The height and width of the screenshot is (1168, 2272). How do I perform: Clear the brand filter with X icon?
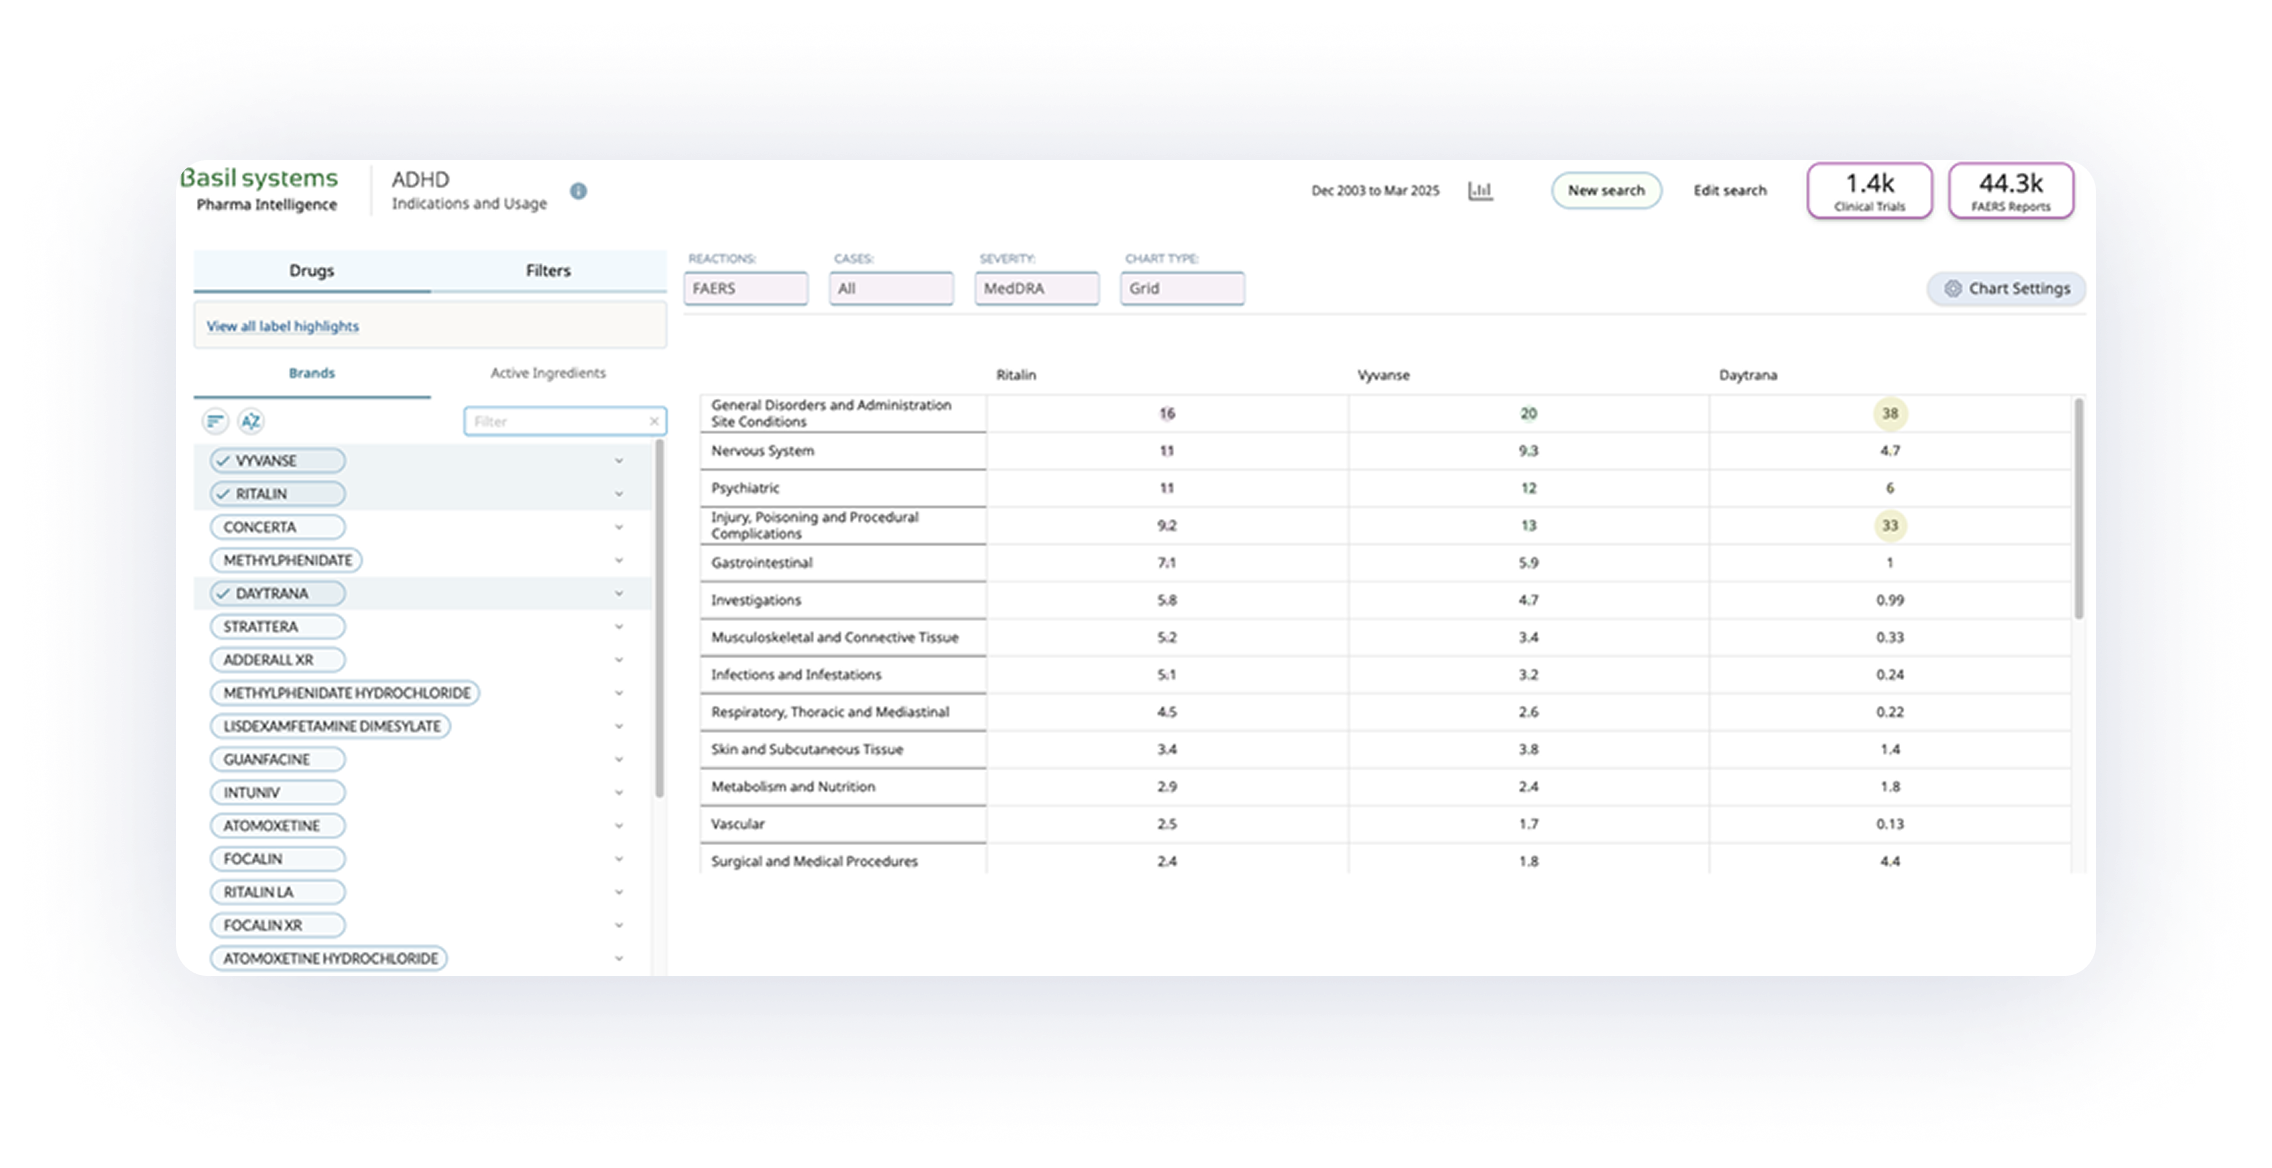654,422
